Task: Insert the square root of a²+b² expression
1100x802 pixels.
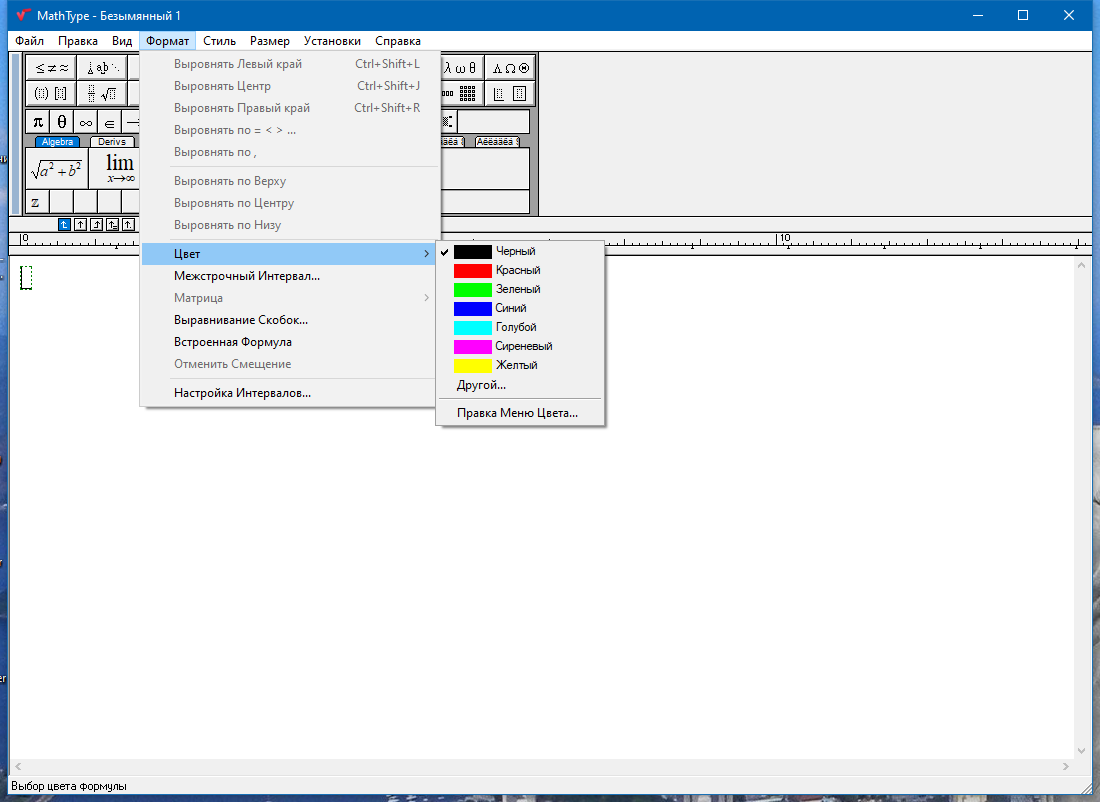Action: [x=57, y=168]
